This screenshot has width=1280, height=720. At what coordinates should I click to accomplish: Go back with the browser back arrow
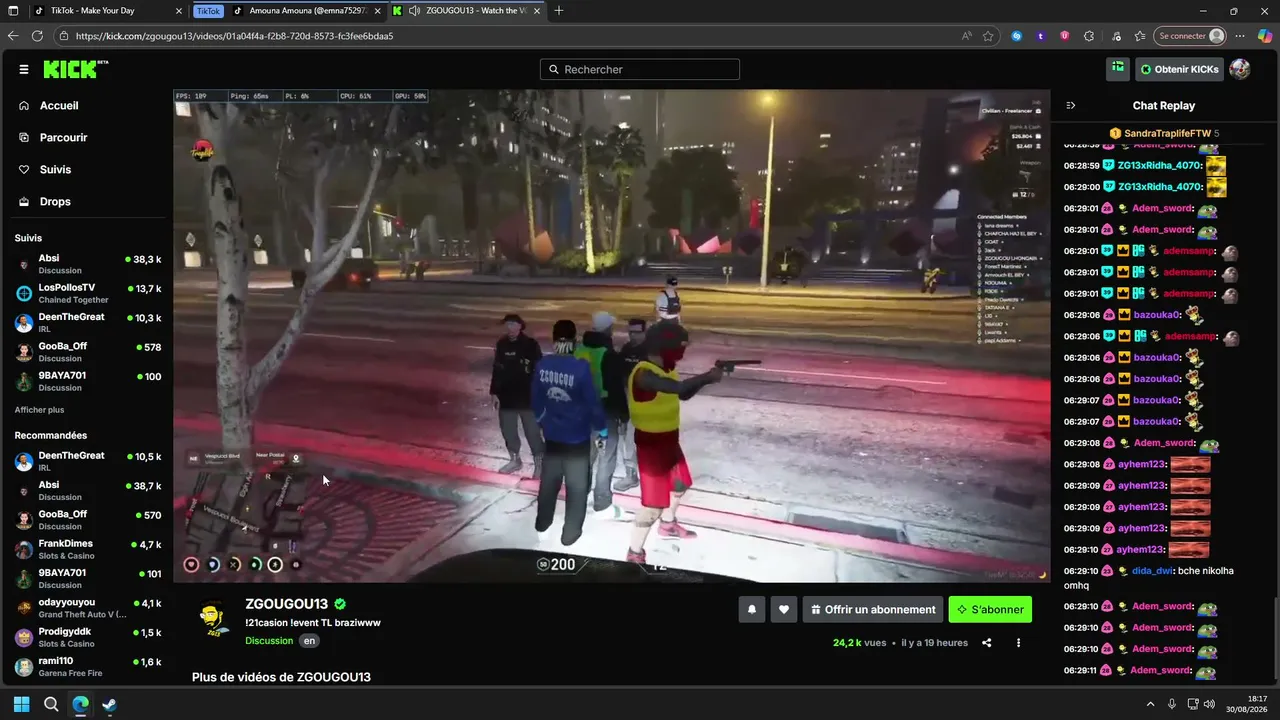[13, 36]
